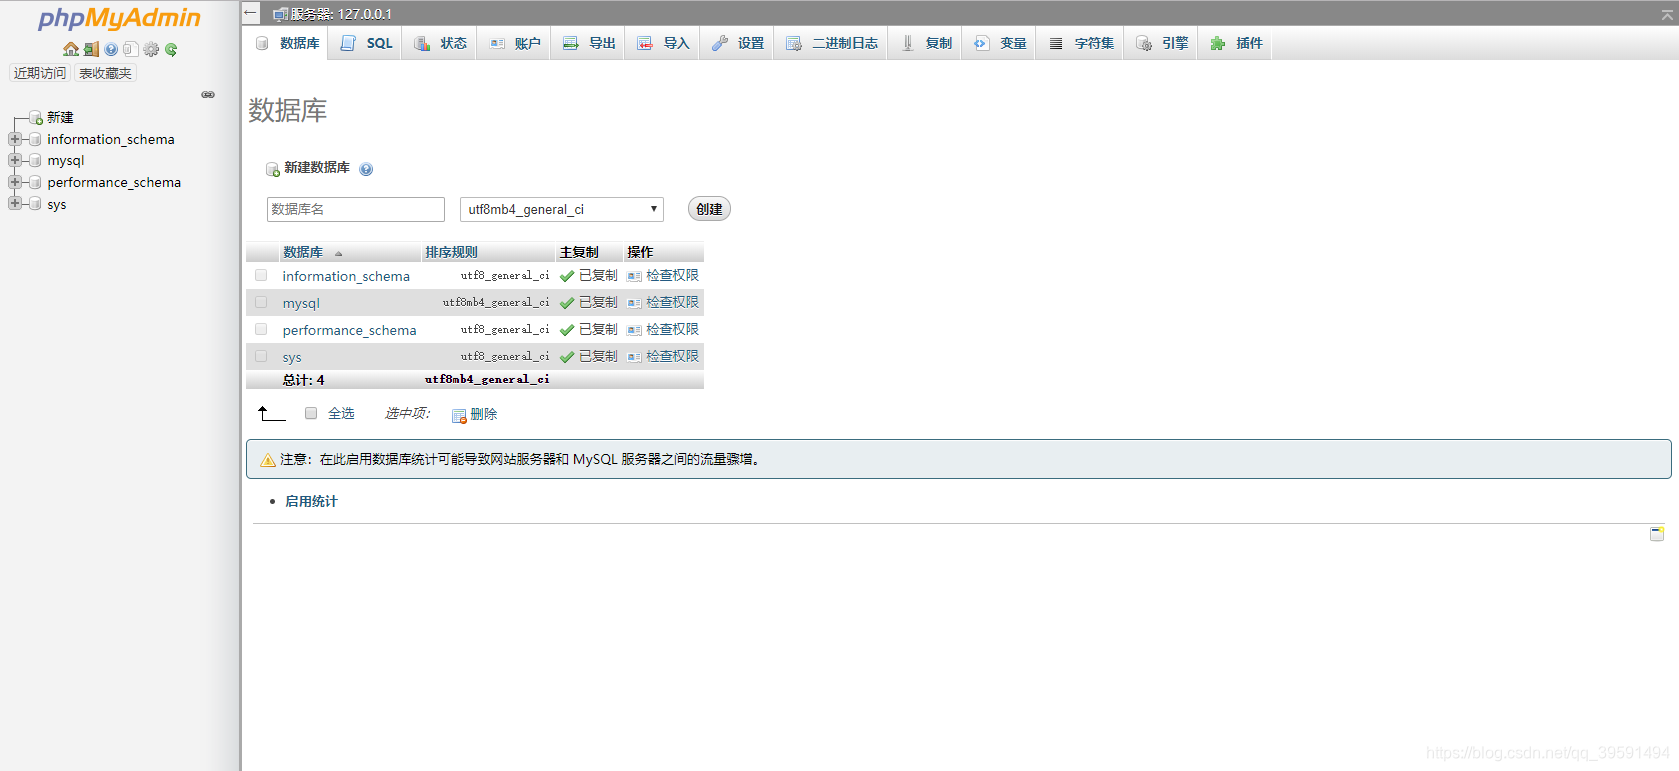Screen dimensions: 1679x771
Task: Open the utf8mb4_general_ci collation dropdown
Action: point(562,209)
